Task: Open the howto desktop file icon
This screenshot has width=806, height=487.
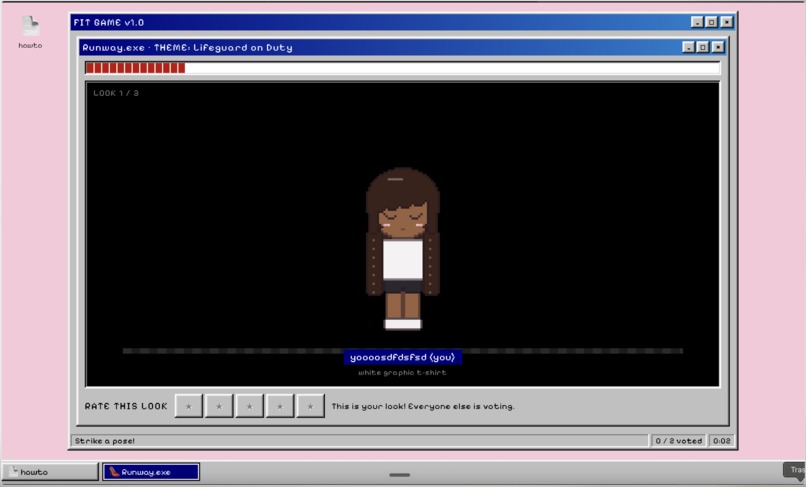Action: point(30,32)
